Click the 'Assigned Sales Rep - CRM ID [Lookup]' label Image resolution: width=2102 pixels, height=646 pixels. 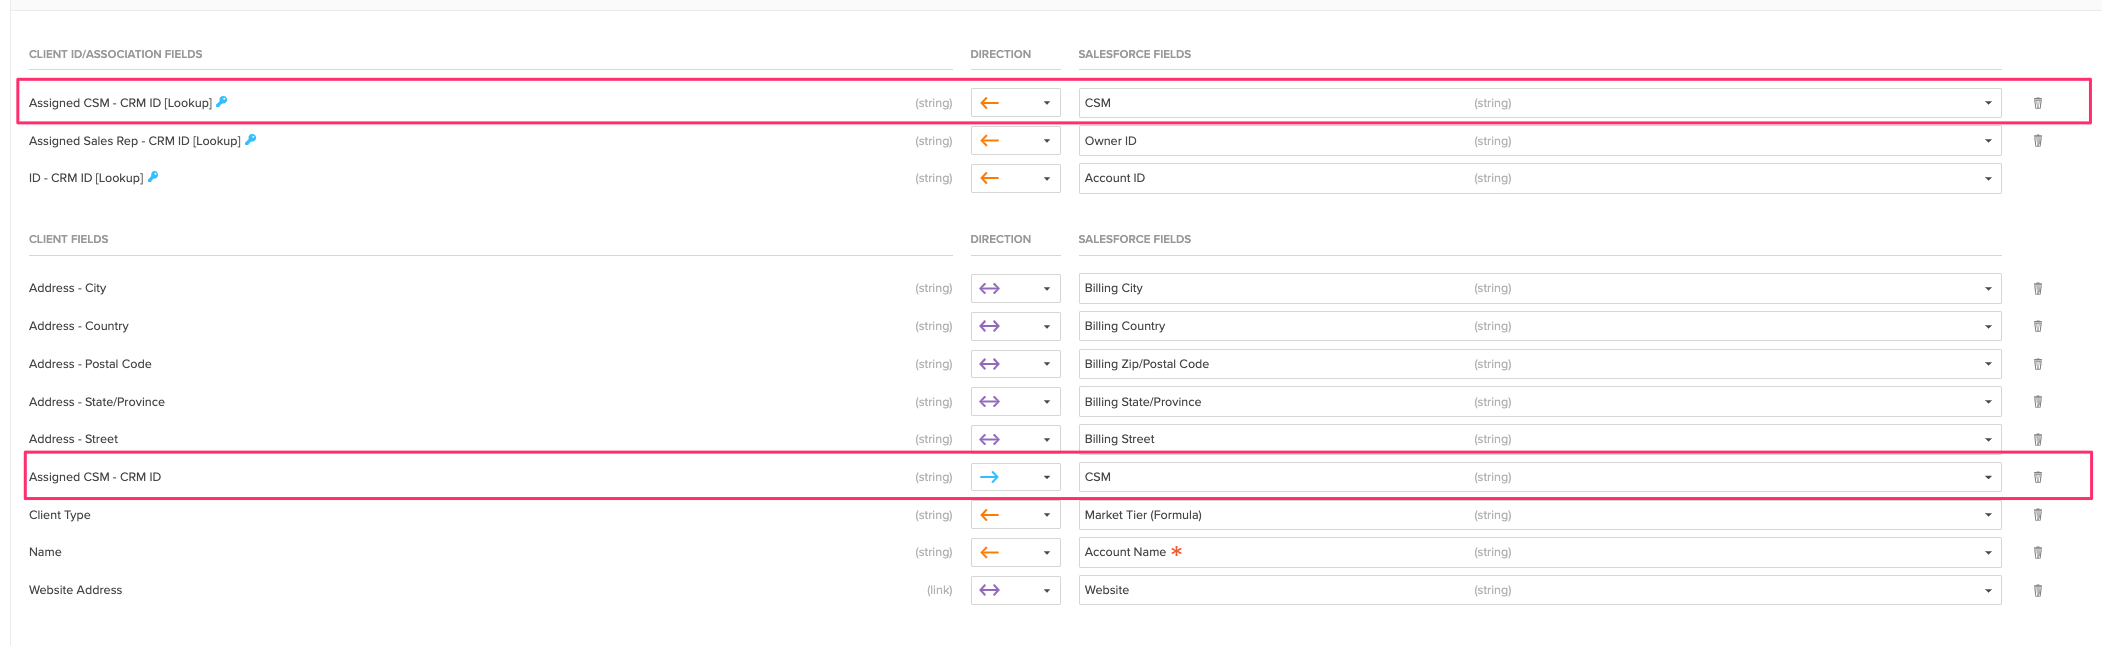[135, 141]
